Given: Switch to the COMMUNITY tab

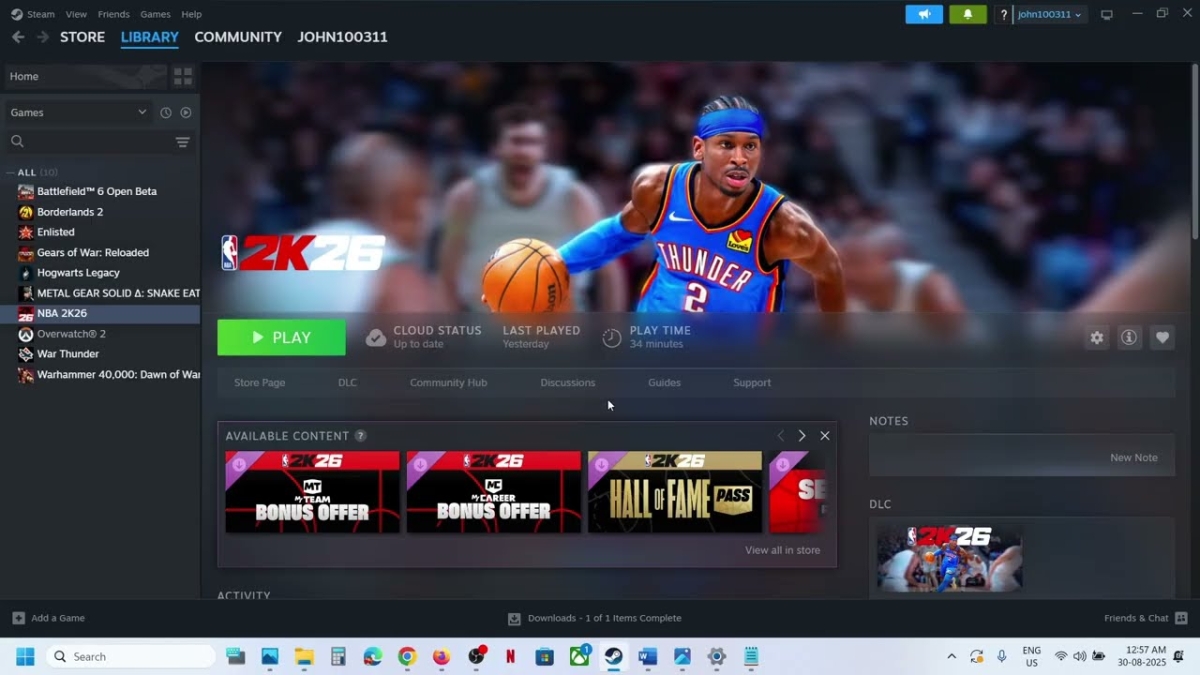Looking at the screenshot, I should point(238,37).
